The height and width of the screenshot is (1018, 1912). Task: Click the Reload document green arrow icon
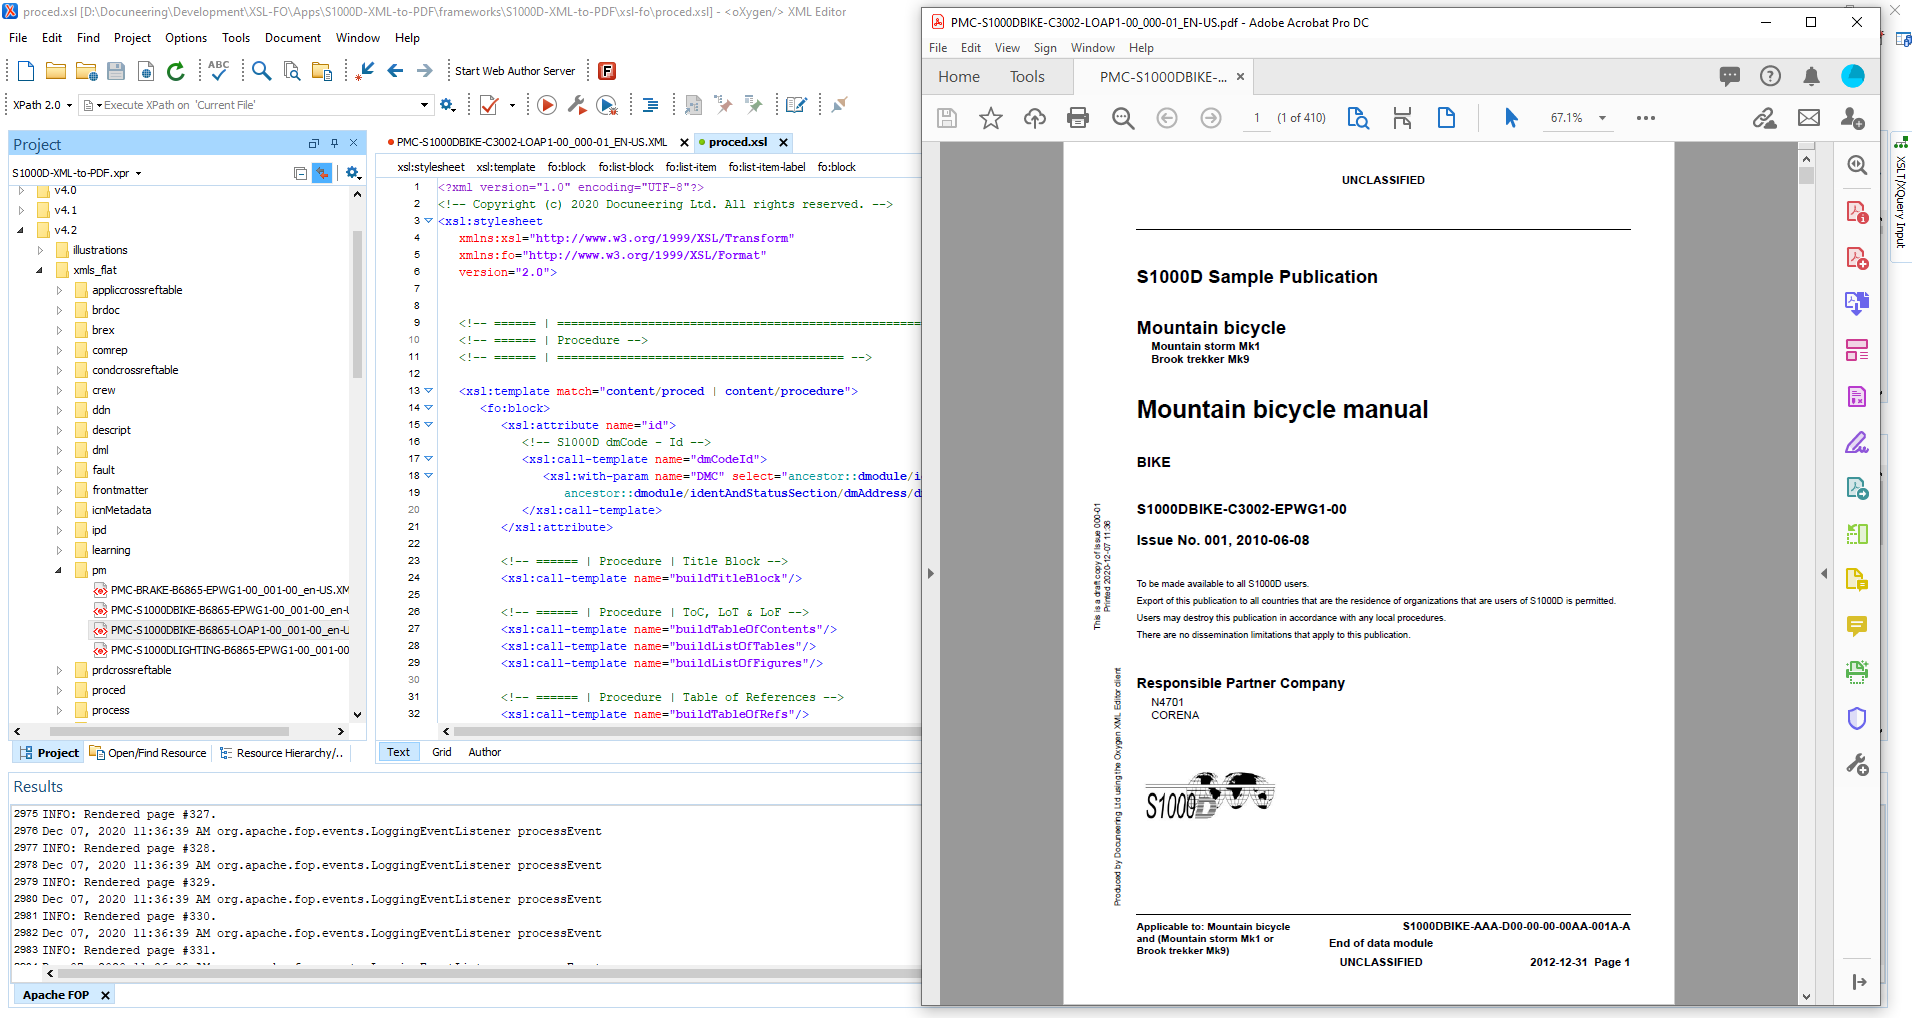[x=176, y=71]
